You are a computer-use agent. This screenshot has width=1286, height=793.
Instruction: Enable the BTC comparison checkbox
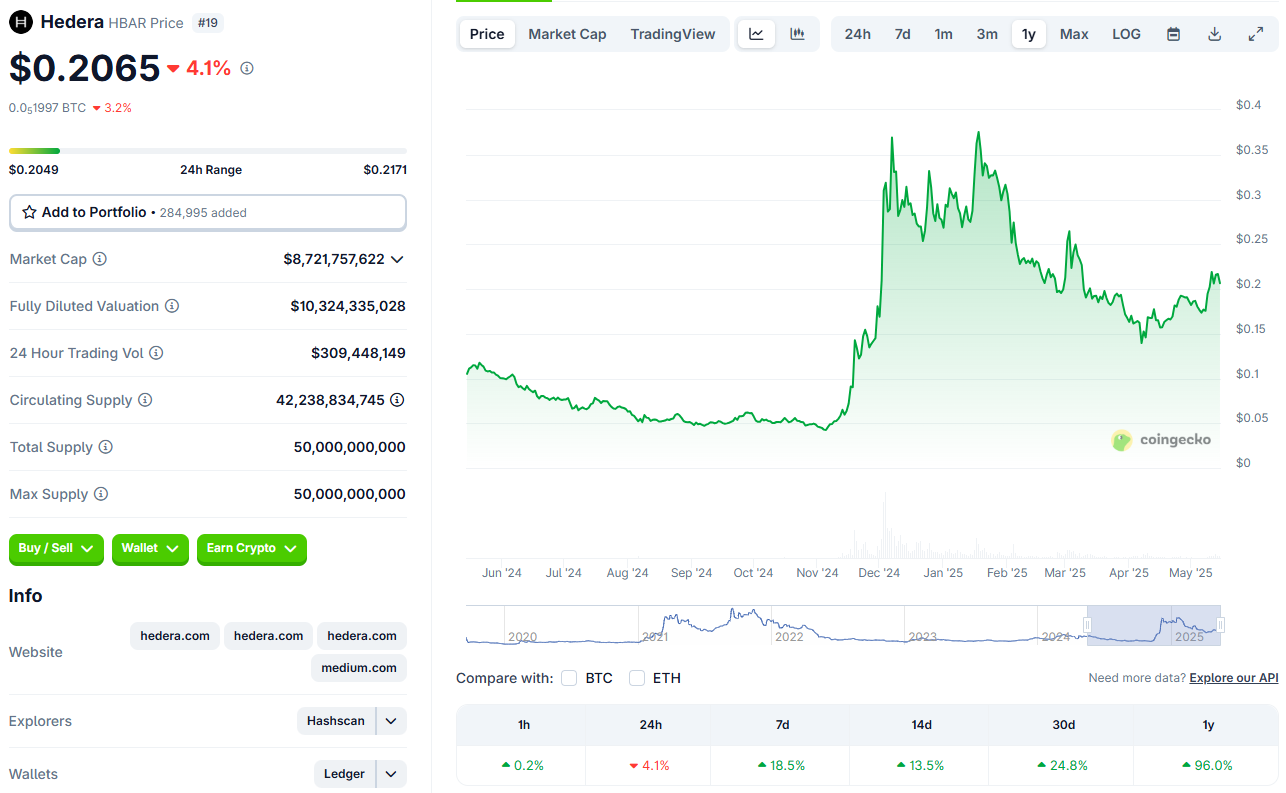click(x=569, y=678)
